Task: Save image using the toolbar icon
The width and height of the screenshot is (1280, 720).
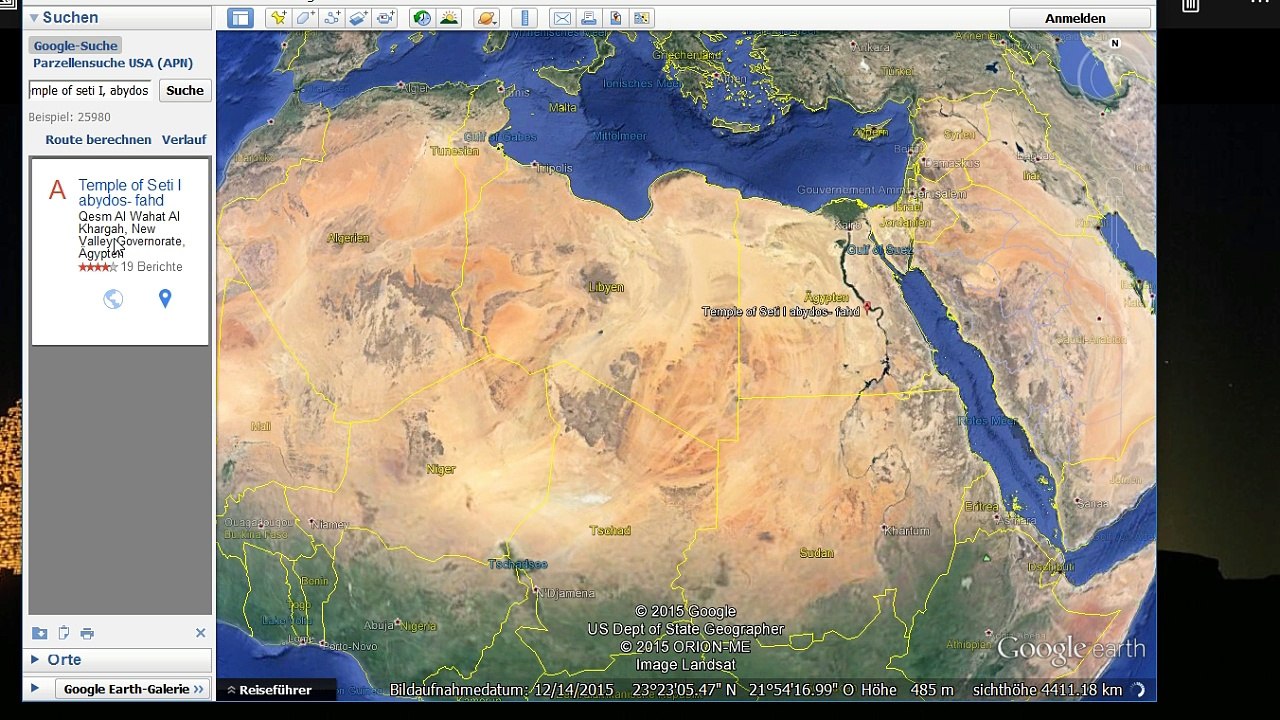Action: (615, 18)
